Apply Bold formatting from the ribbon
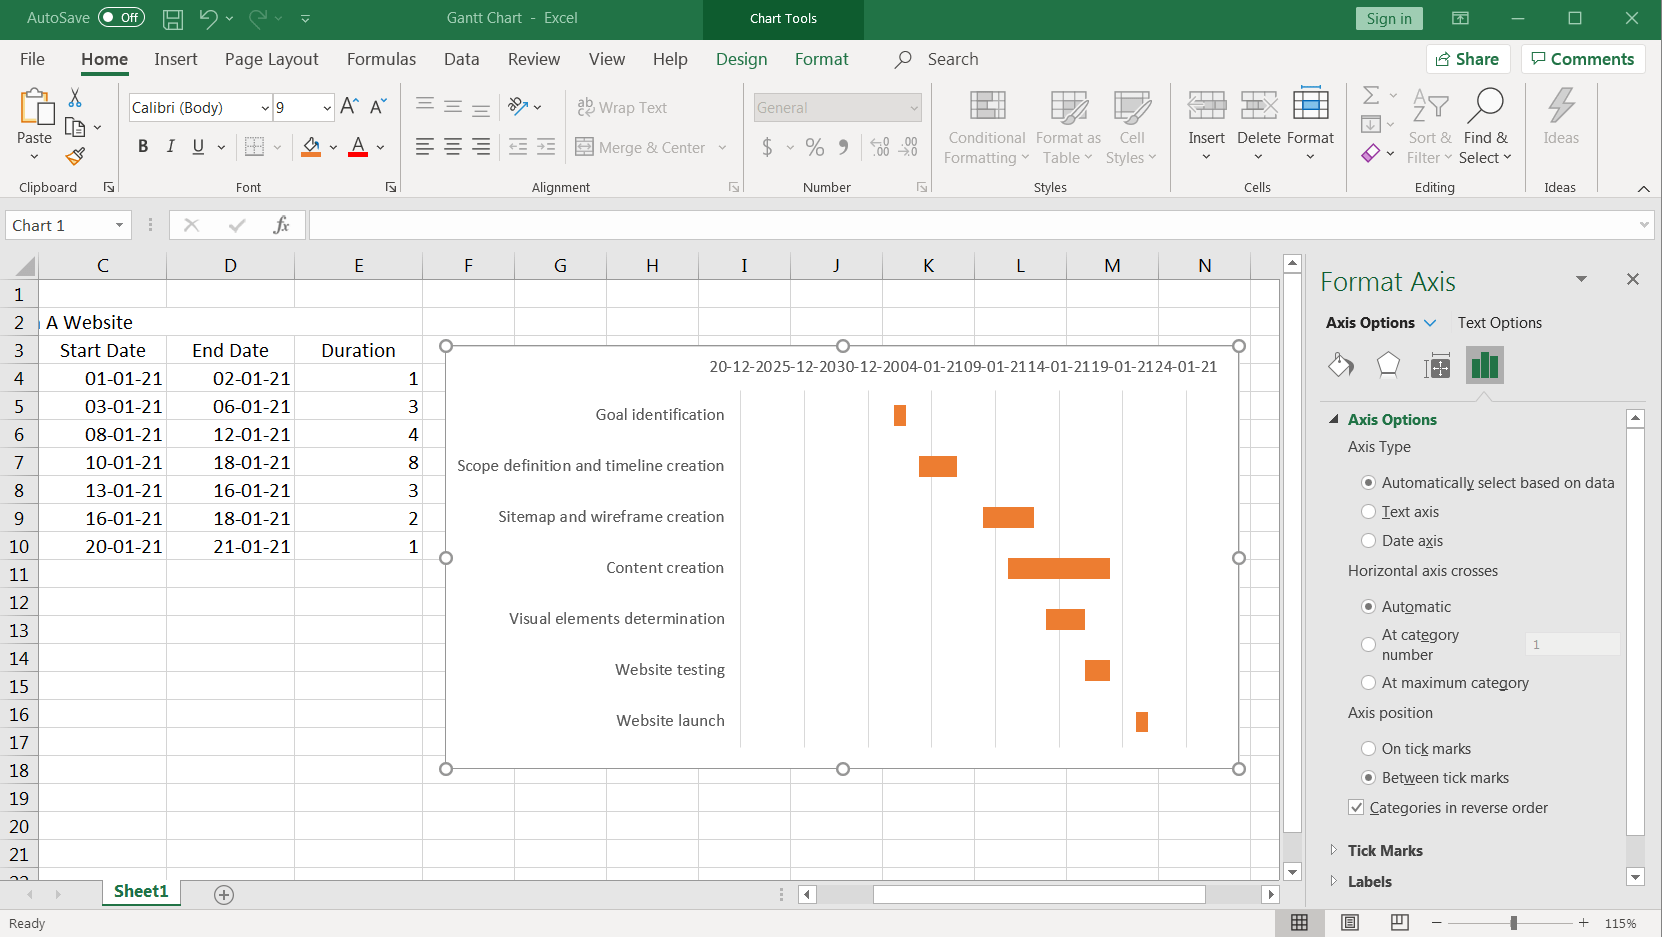Image resolution: width=1662 pixels, height=937 pixels. pyautogui.click(x=143, y=147)
